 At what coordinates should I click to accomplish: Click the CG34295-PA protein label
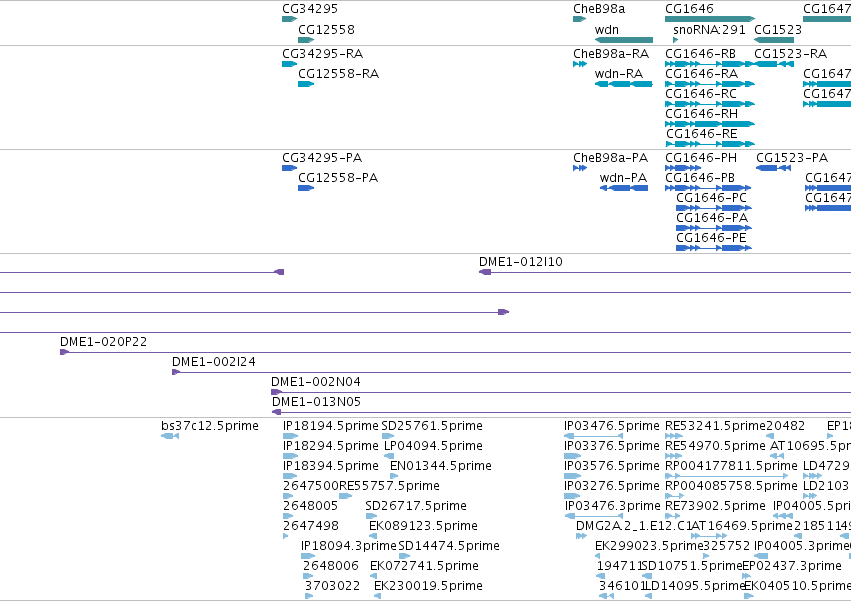(x=322, y=158)
